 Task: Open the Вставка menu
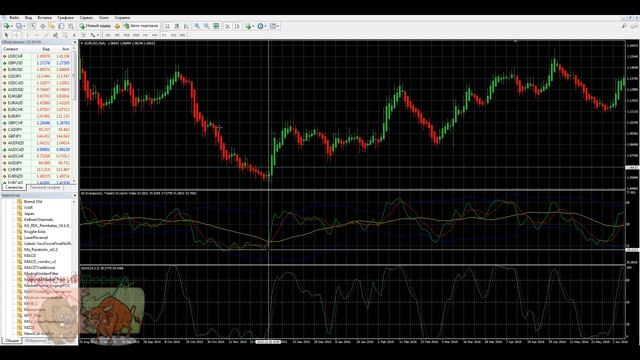[44, 18]
